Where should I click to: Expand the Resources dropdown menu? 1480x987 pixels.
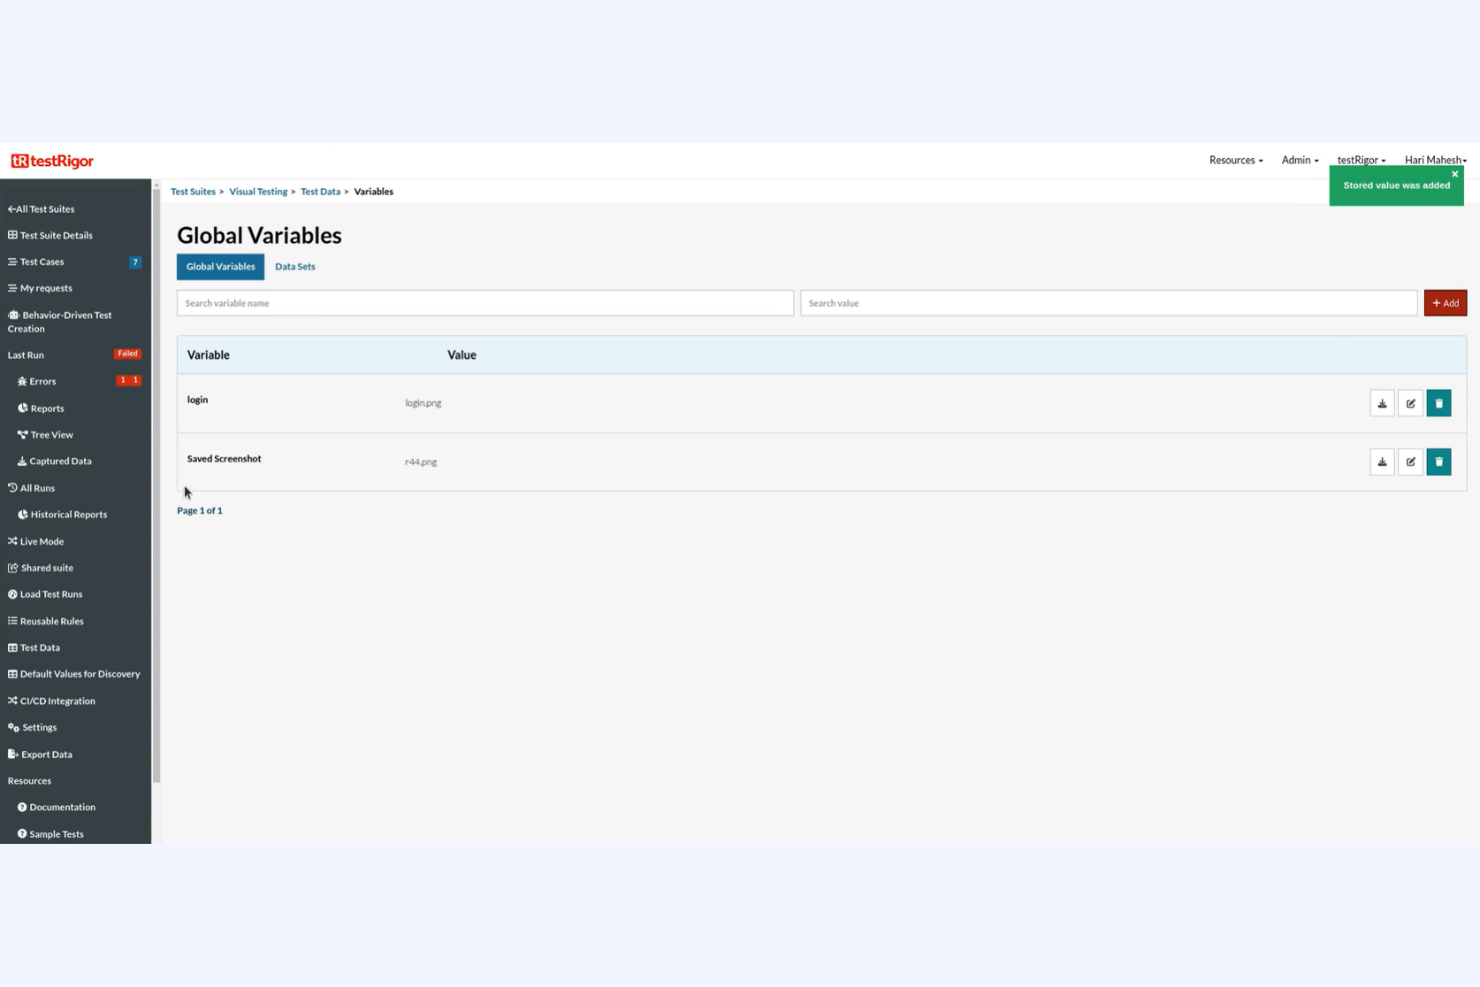click(1234, 160)
